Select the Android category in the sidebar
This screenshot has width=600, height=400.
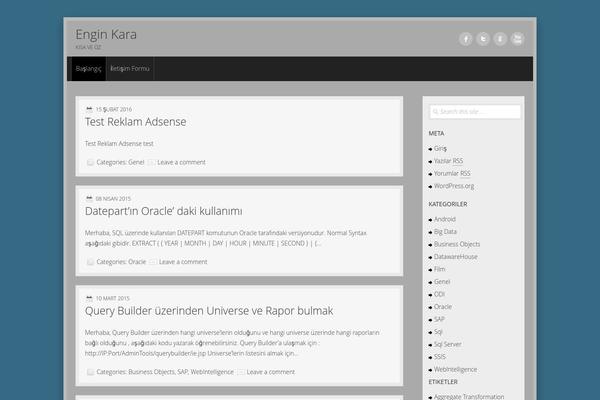pyautogui.click(x=445, y=219)
